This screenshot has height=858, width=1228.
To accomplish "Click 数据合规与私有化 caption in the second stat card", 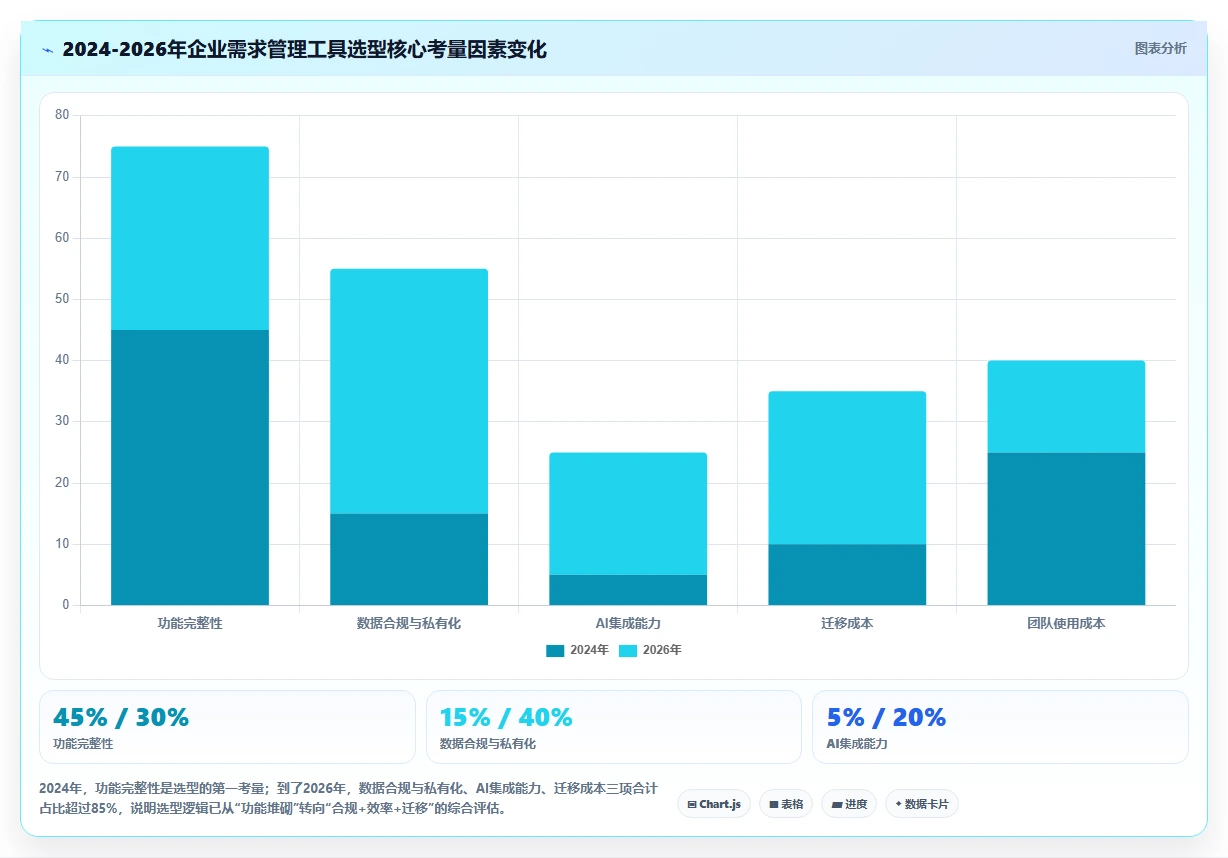I will pos(488,744).
